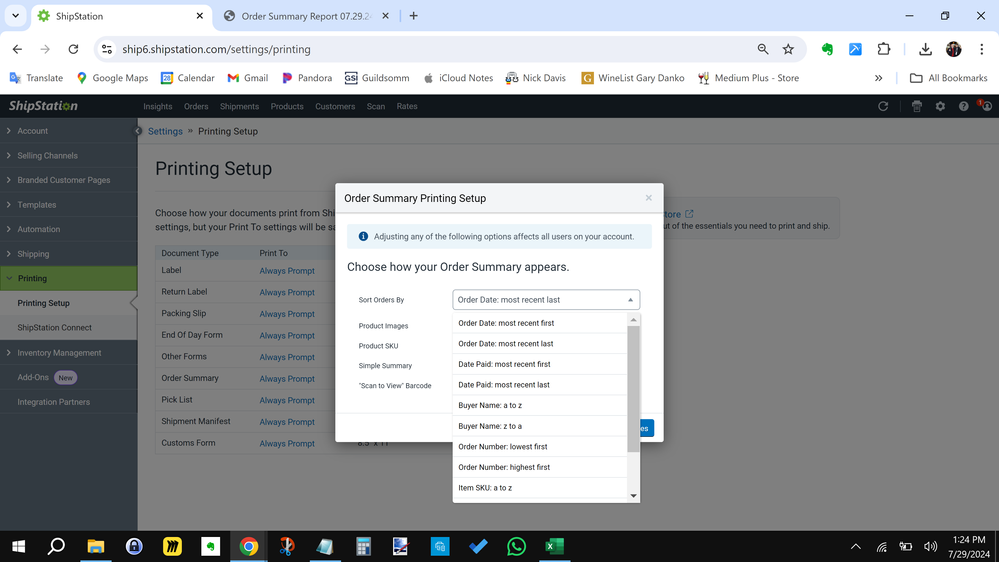This screenshot has width=999, height=562.
Task: Open the user account profile icon with notification
Action: pyautogui.click(x=985, y=106)
